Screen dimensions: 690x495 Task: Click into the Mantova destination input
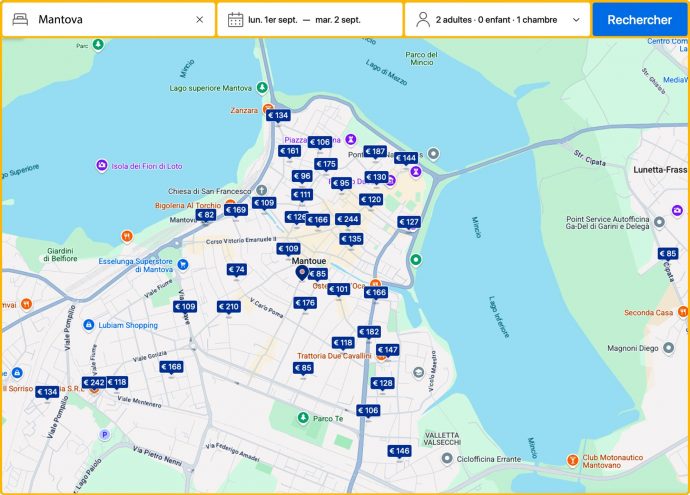pyautogui.click(x=110, y=19)
